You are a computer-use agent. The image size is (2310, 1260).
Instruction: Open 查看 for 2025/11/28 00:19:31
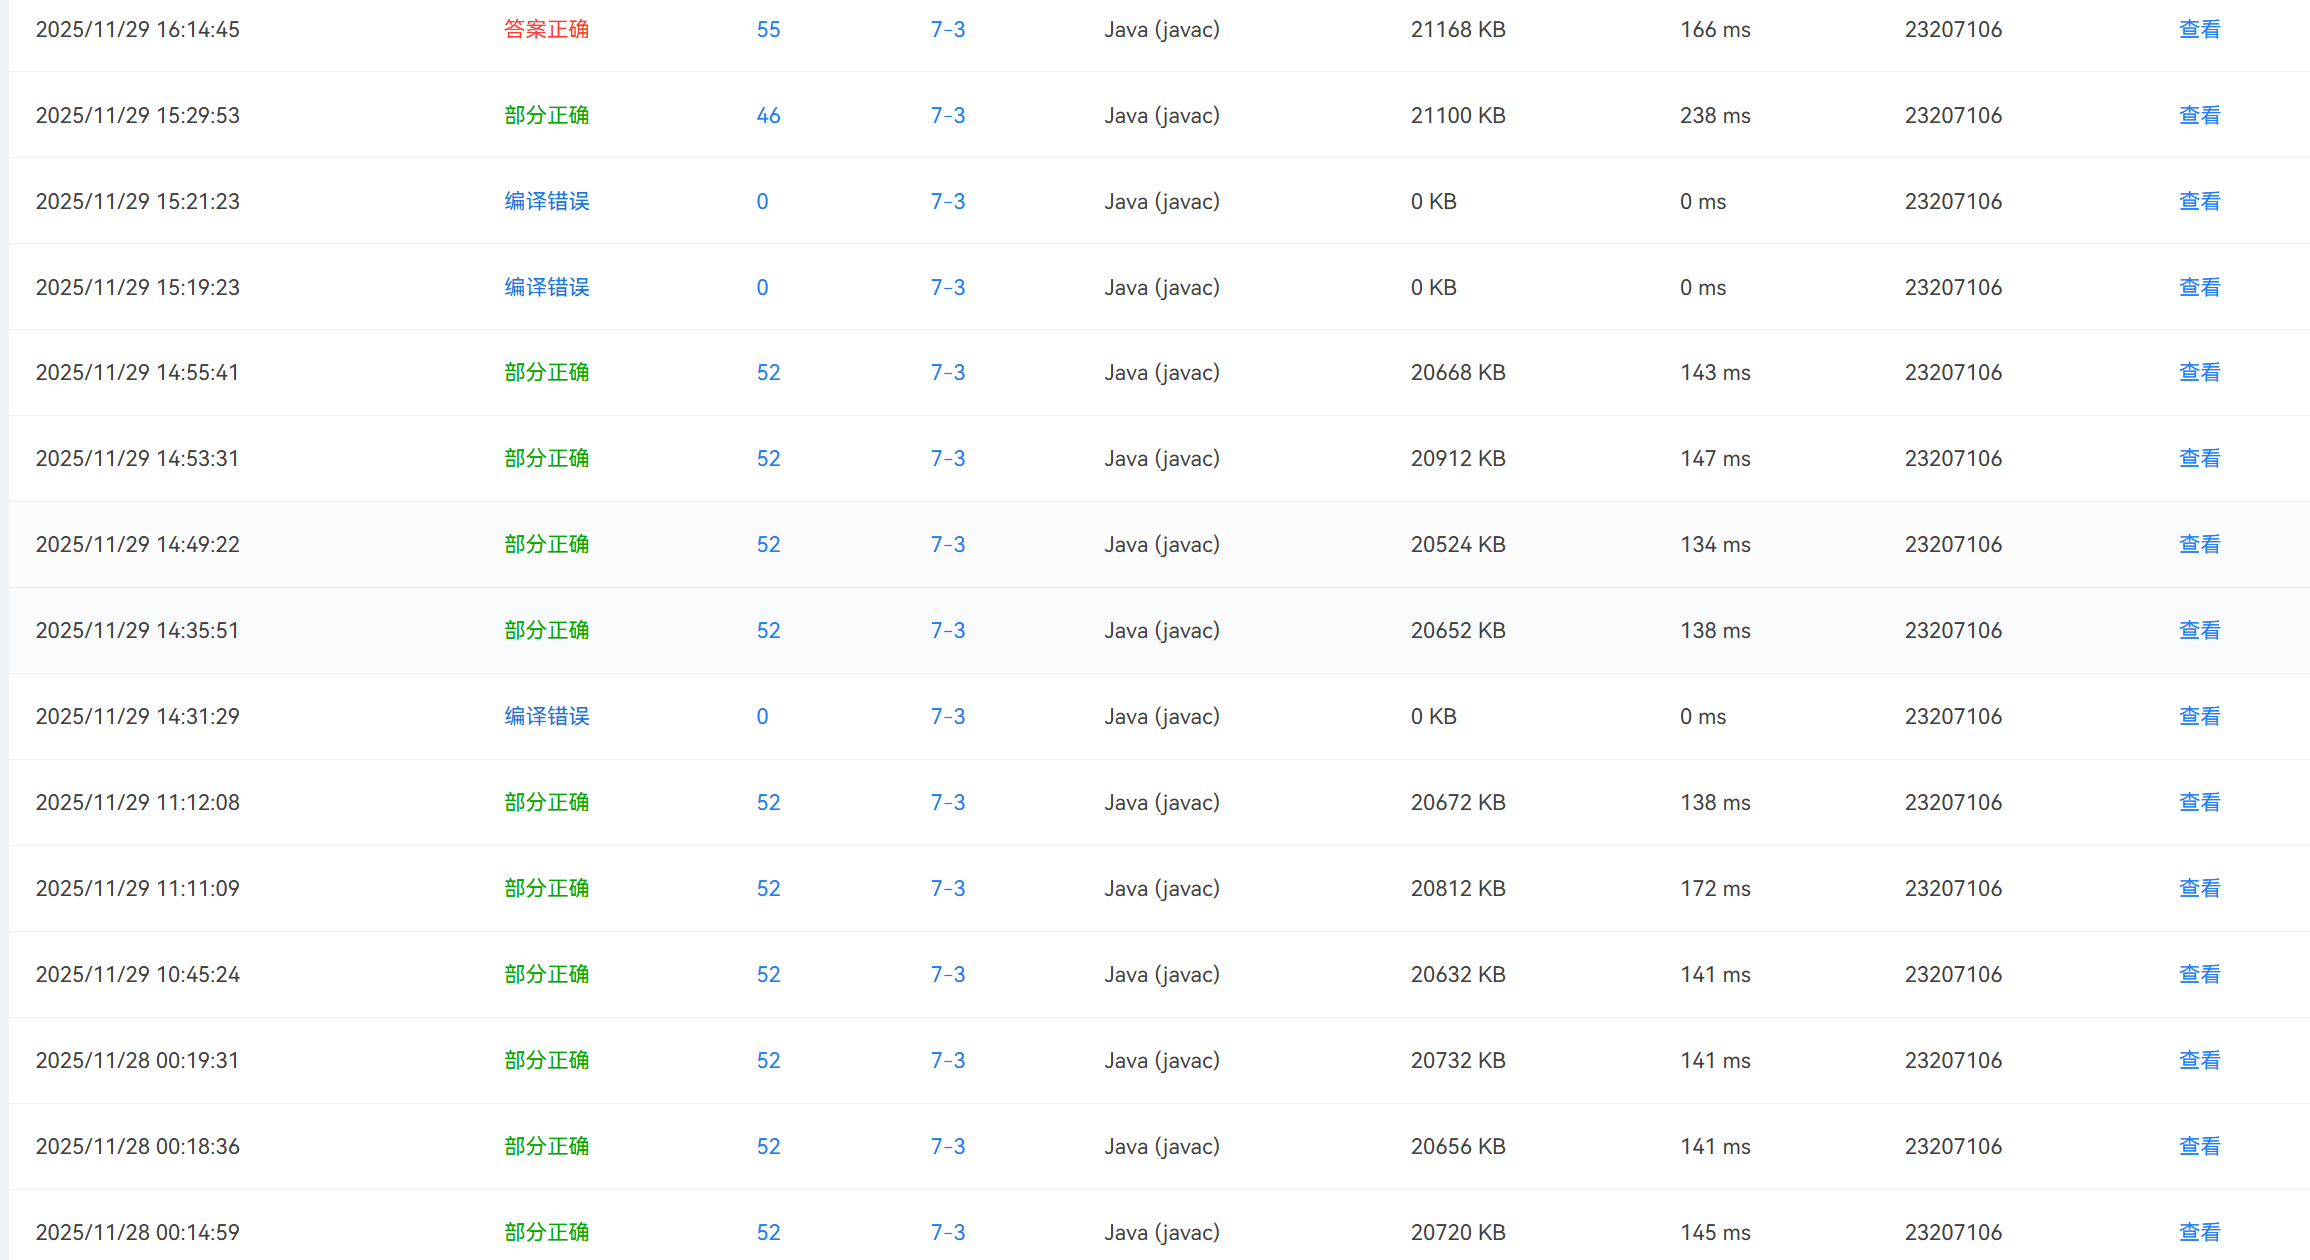click(x=2199, y=1061)
